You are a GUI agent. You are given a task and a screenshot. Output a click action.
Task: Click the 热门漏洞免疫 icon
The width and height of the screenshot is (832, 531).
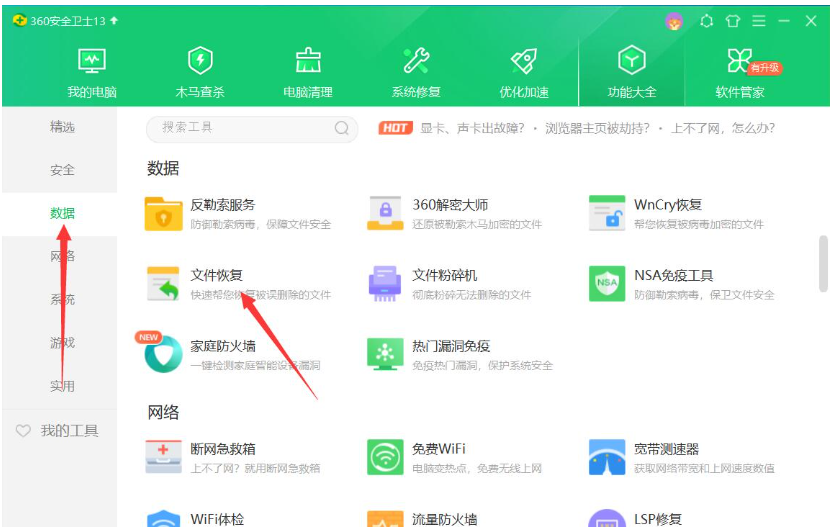pyautogui.click(x=385, y=355)
